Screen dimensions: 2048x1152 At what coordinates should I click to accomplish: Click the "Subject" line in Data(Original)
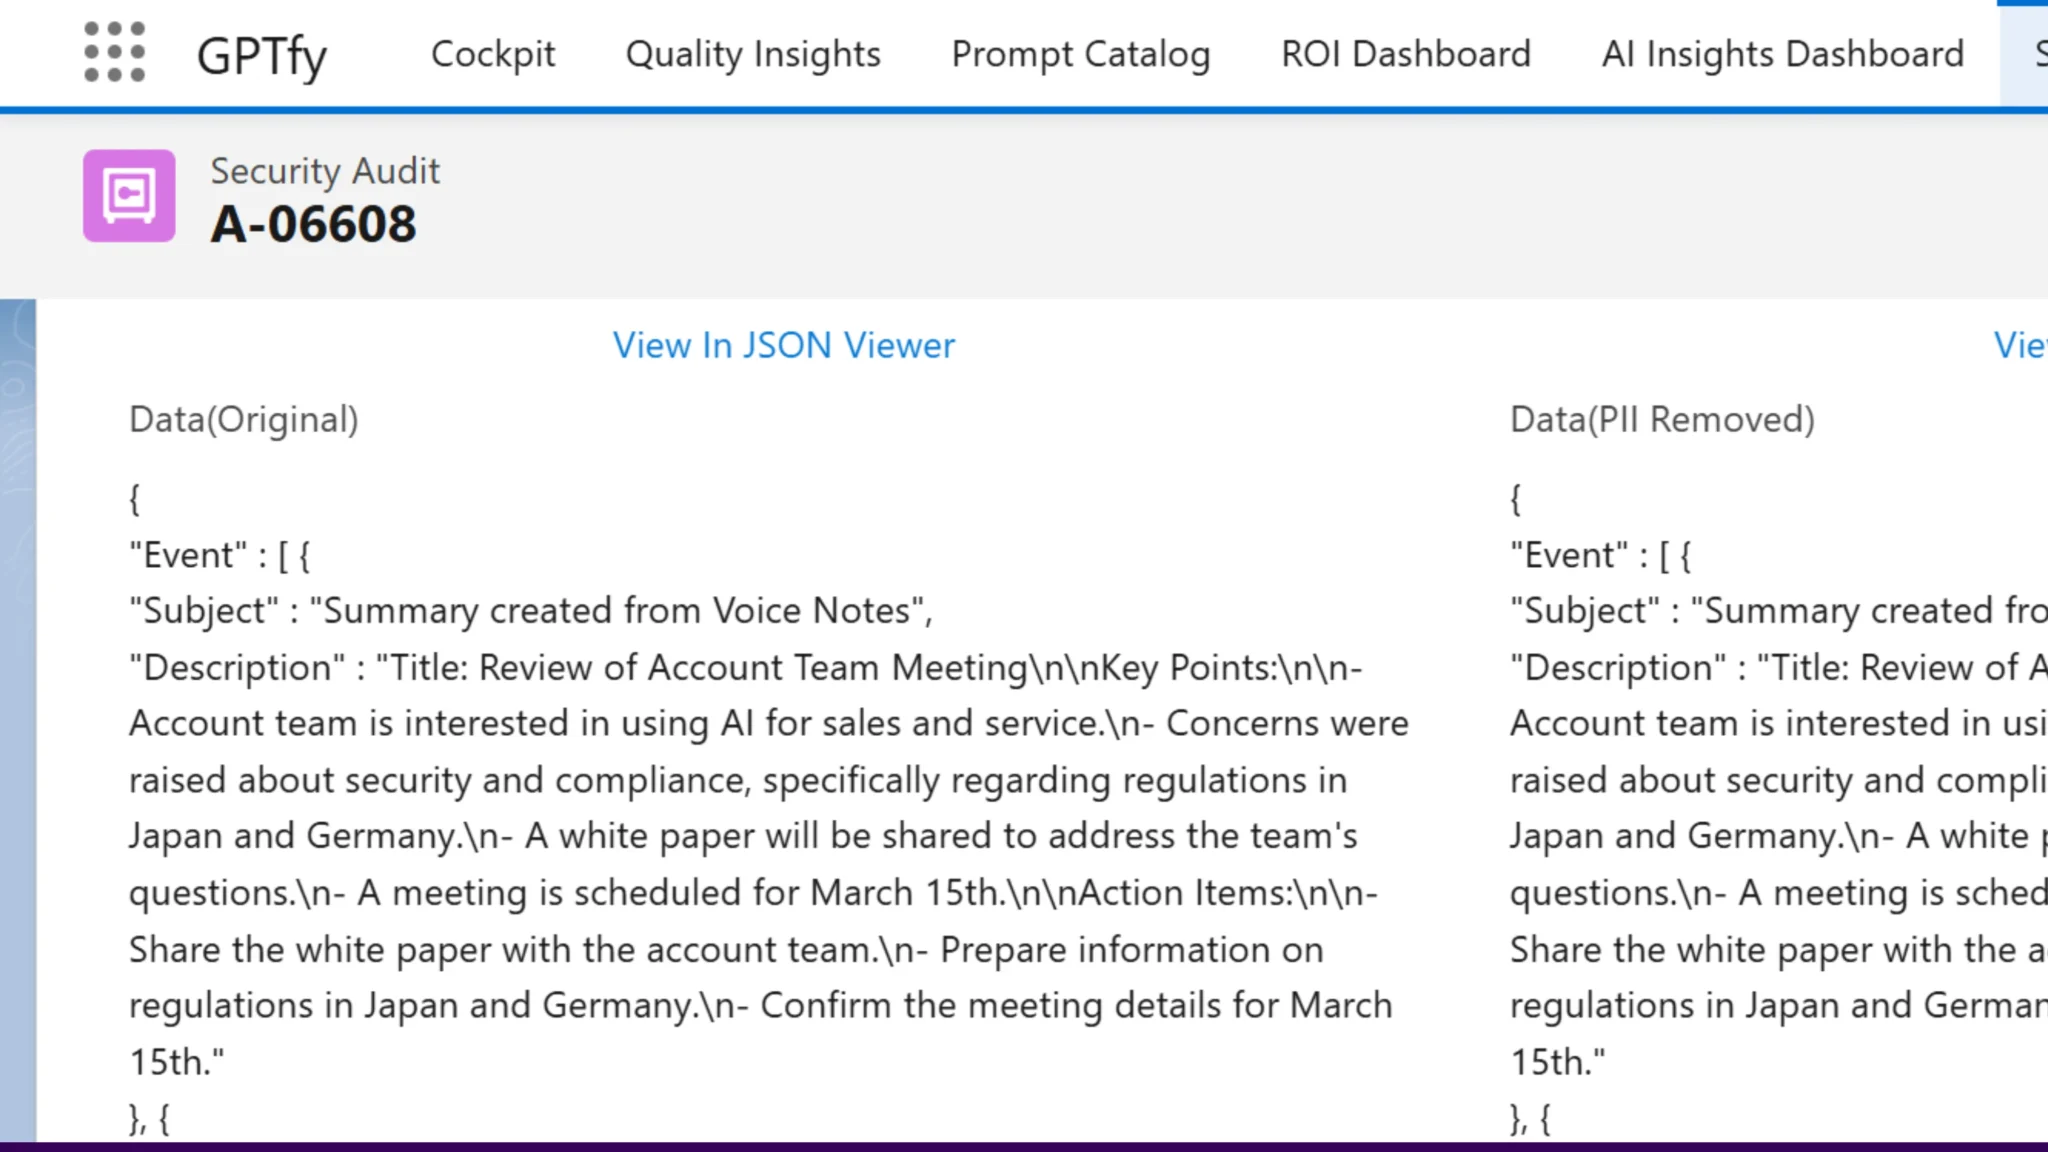click(x=530, y=611)
